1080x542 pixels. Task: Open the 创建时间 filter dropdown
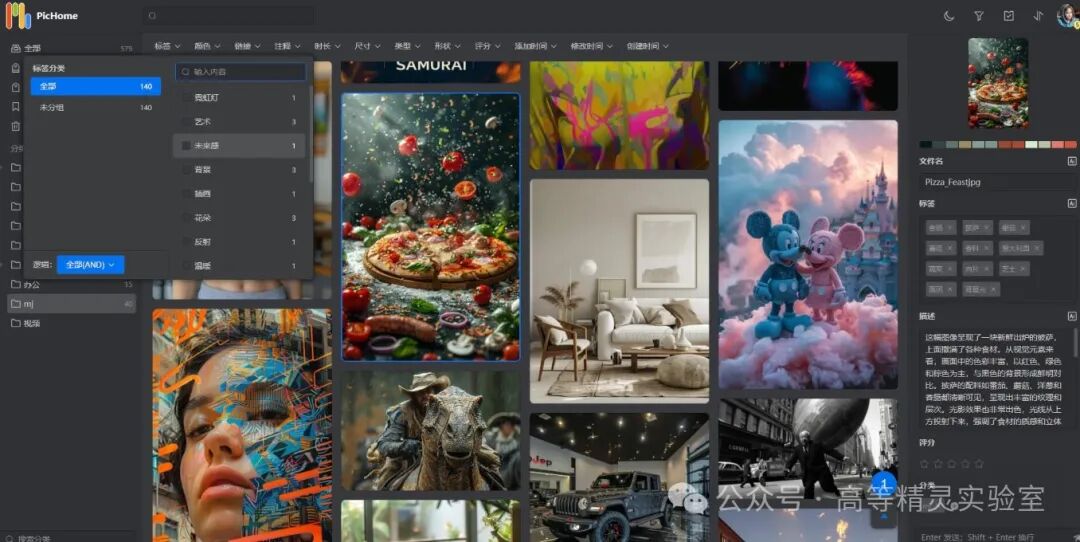[x=647, y=46]
